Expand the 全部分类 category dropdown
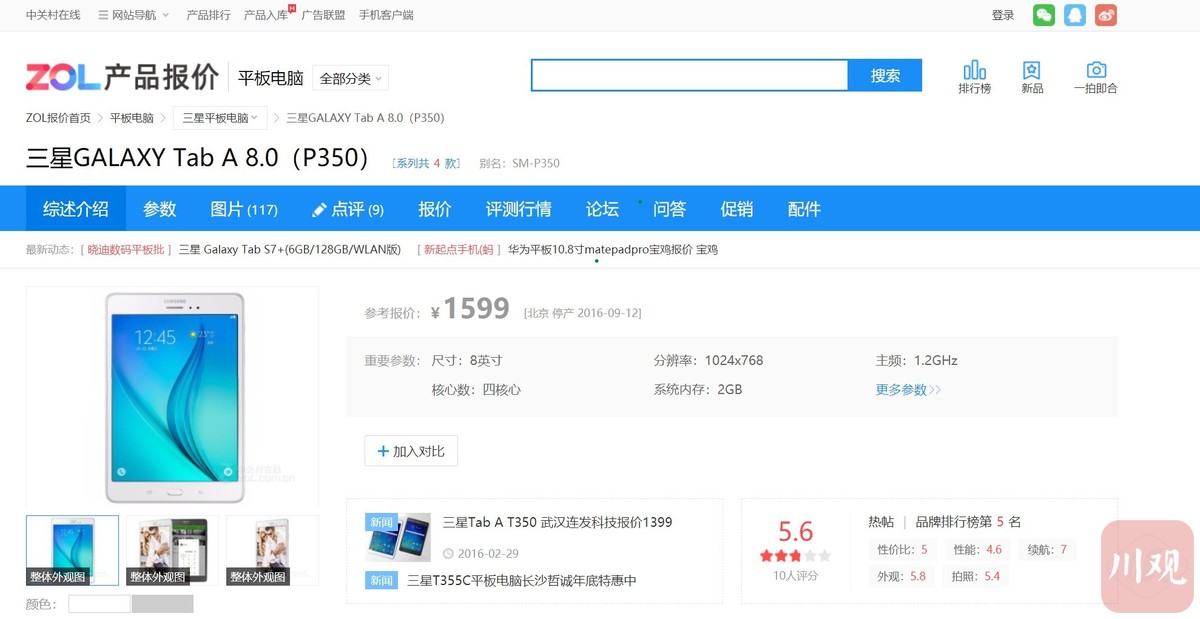The image size is (1200, 619). tap(350, 78)
